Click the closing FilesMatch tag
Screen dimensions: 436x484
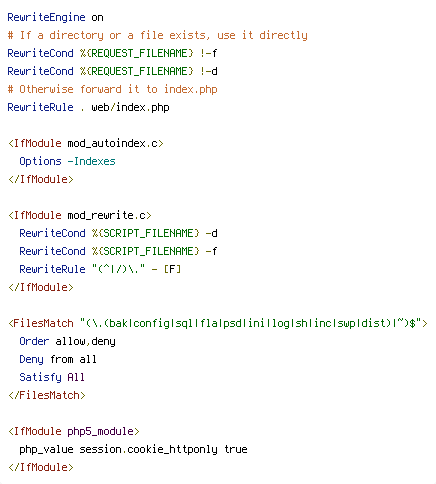(x=47, y=395)
